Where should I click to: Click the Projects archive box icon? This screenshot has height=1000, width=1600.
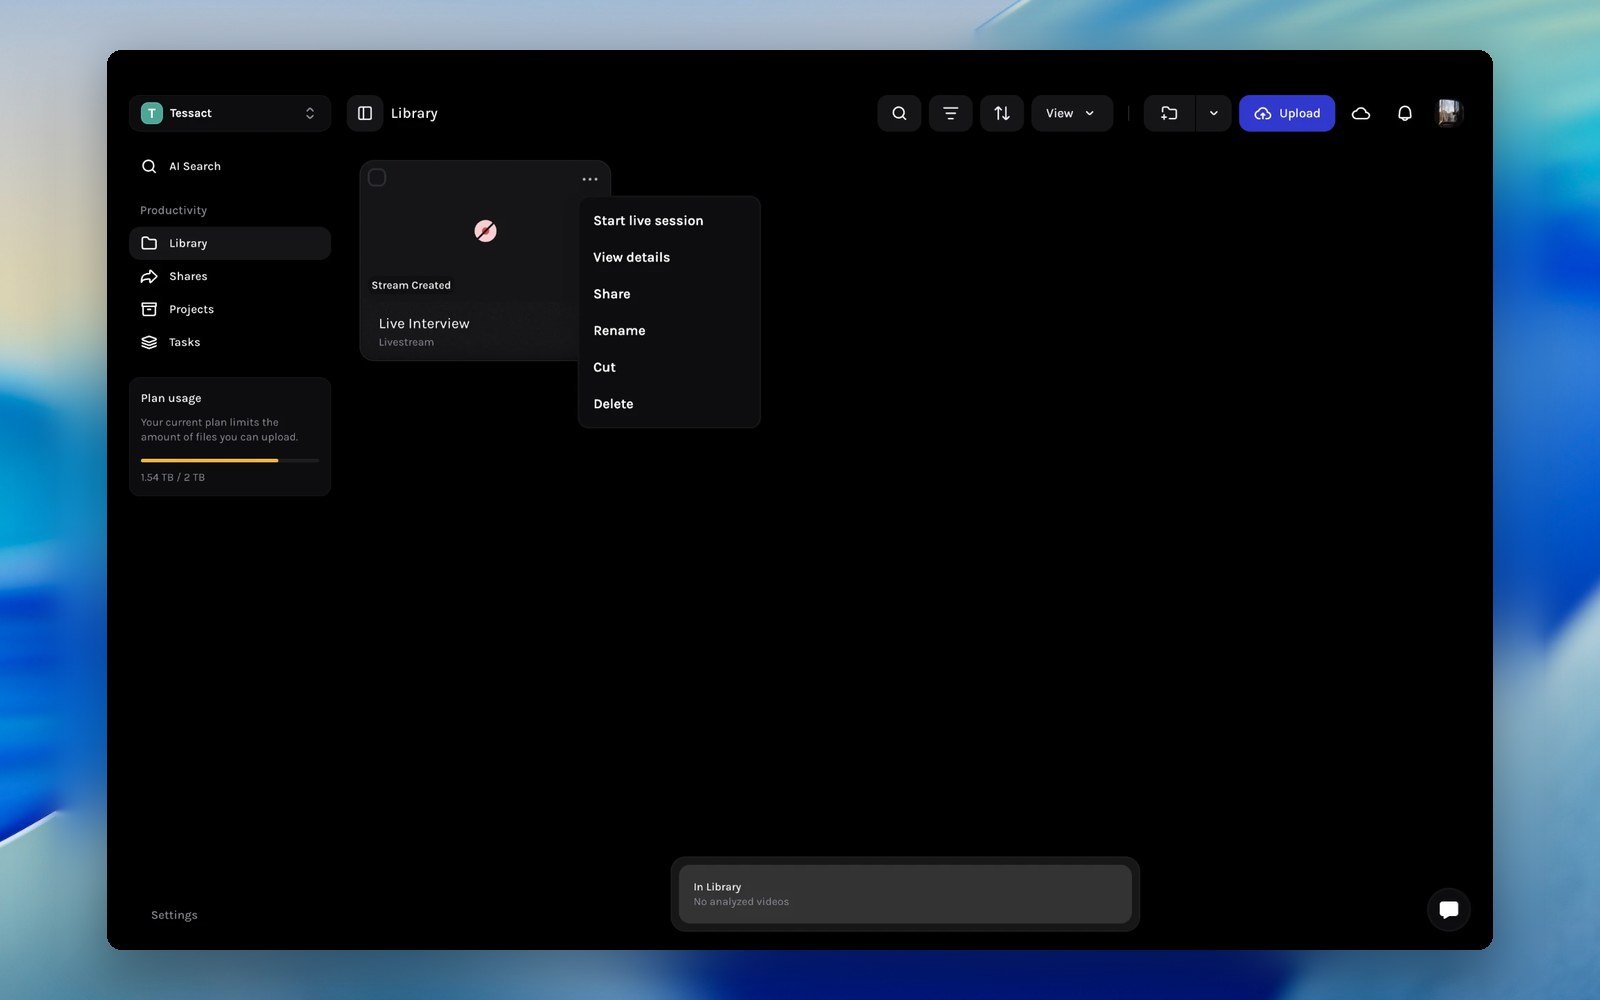coord(149,309)
